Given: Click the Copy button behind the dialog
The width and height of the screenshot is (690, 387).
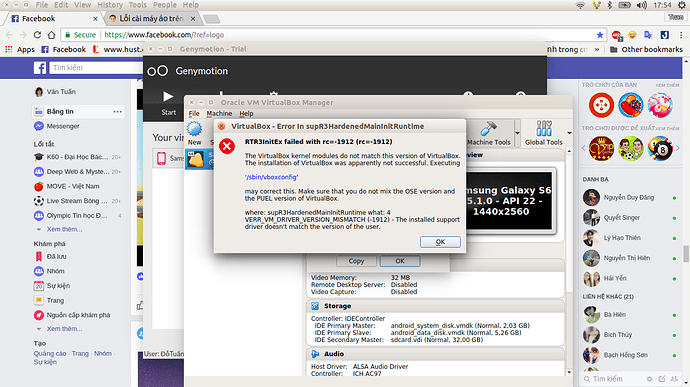Looking at the screenshot, I should tap(356, 261).
